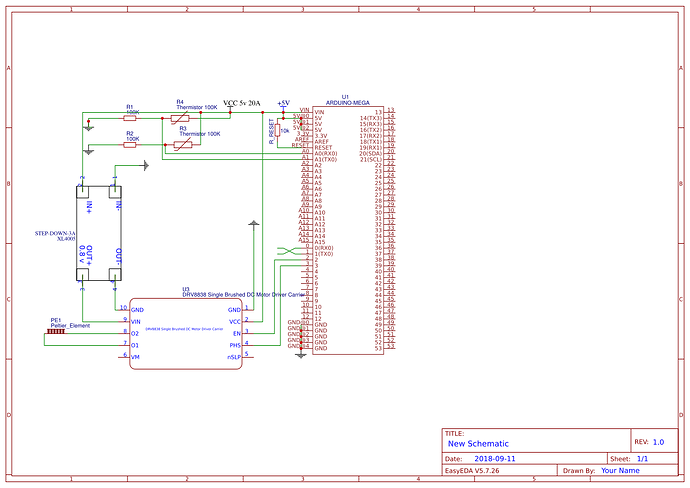Click the ground symbol left of R1

click(x=90, y=127)
